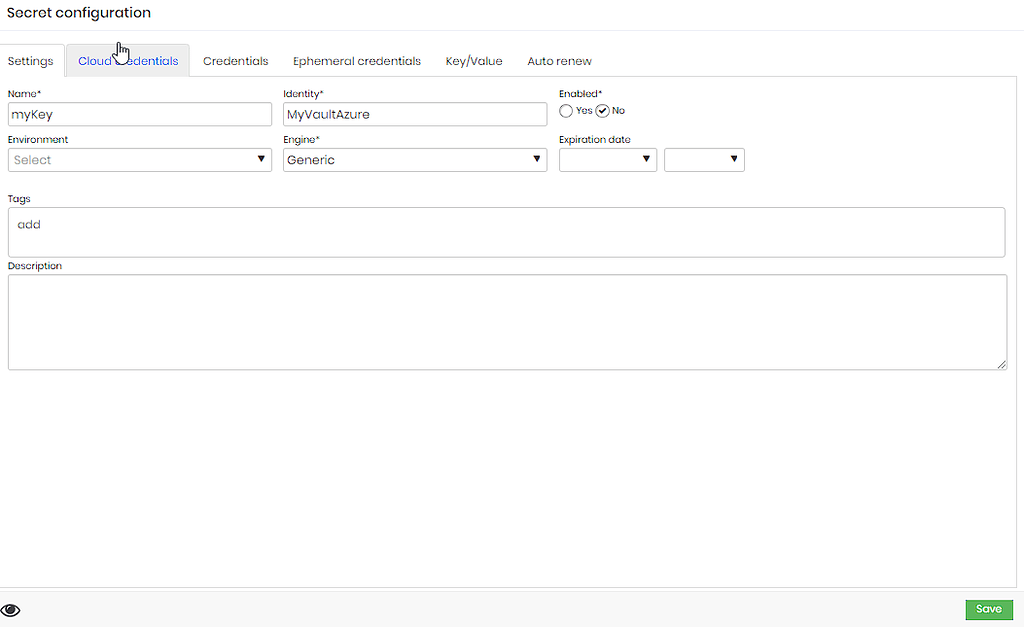Viewport: 1024px width, 627px height.
Task: Switch to the Settings tab
Action: click(31, 61)
